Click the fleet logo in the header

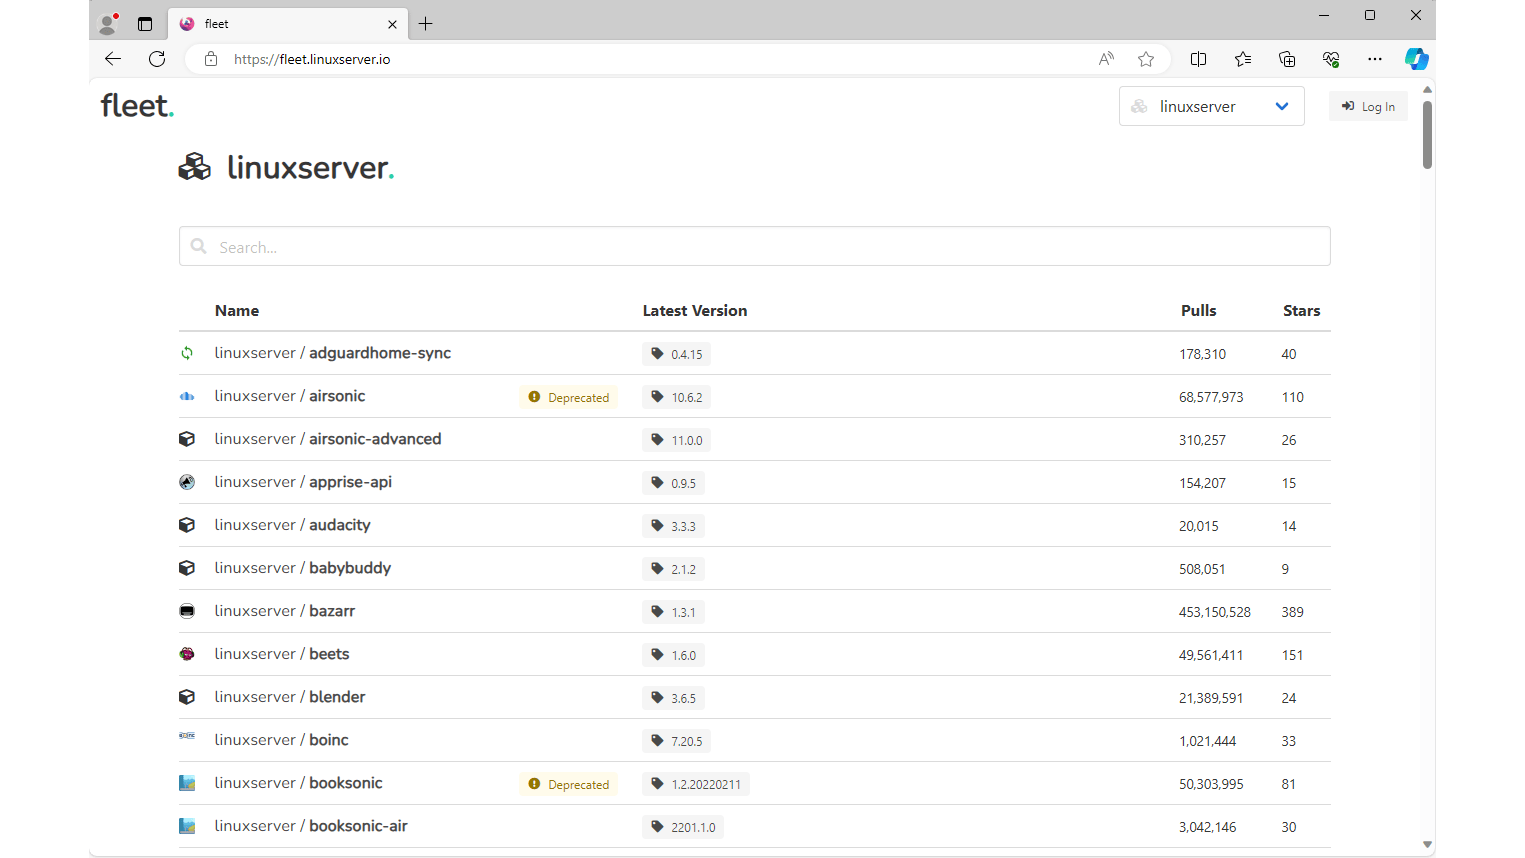pyautogui.click(x=137, y=105)
